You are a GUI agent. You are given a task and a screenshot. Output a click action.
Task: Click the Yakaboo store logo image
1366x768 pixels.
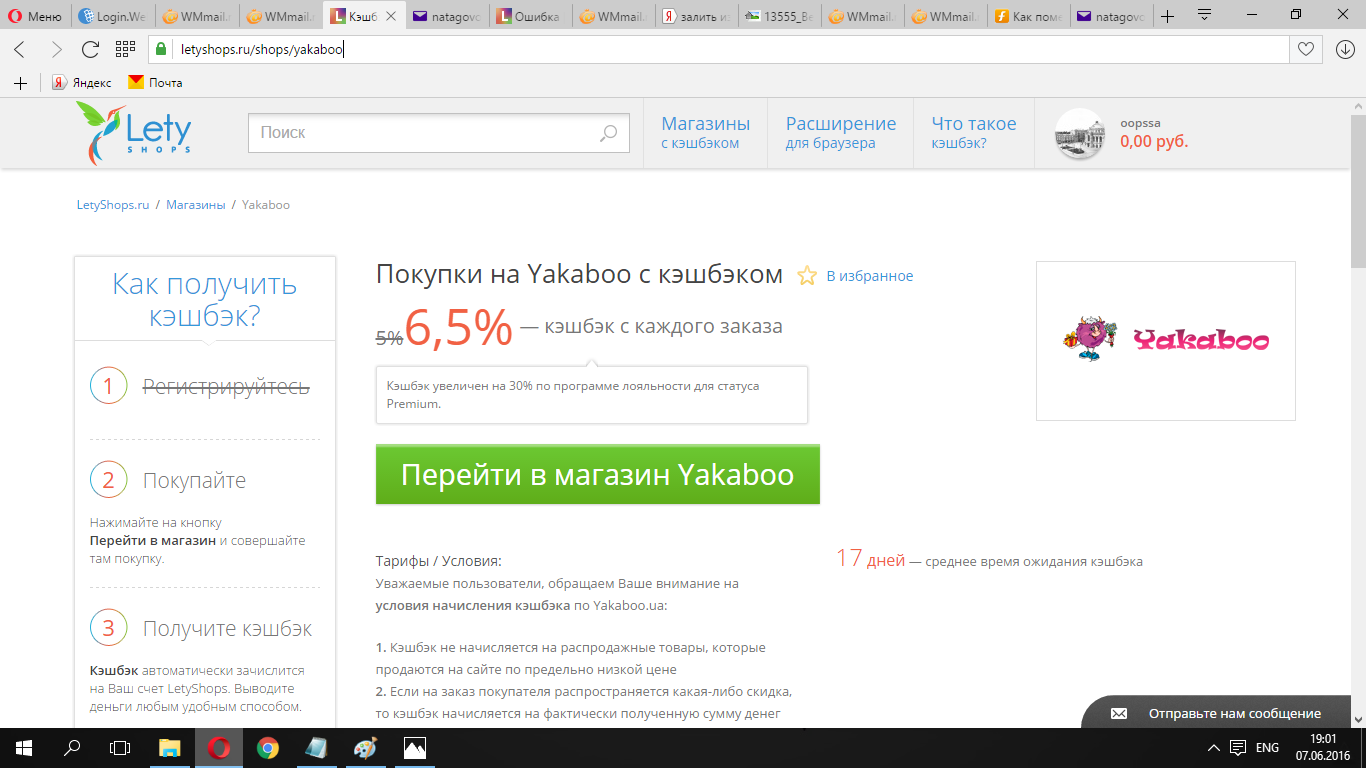click(x=1166, y=340)
